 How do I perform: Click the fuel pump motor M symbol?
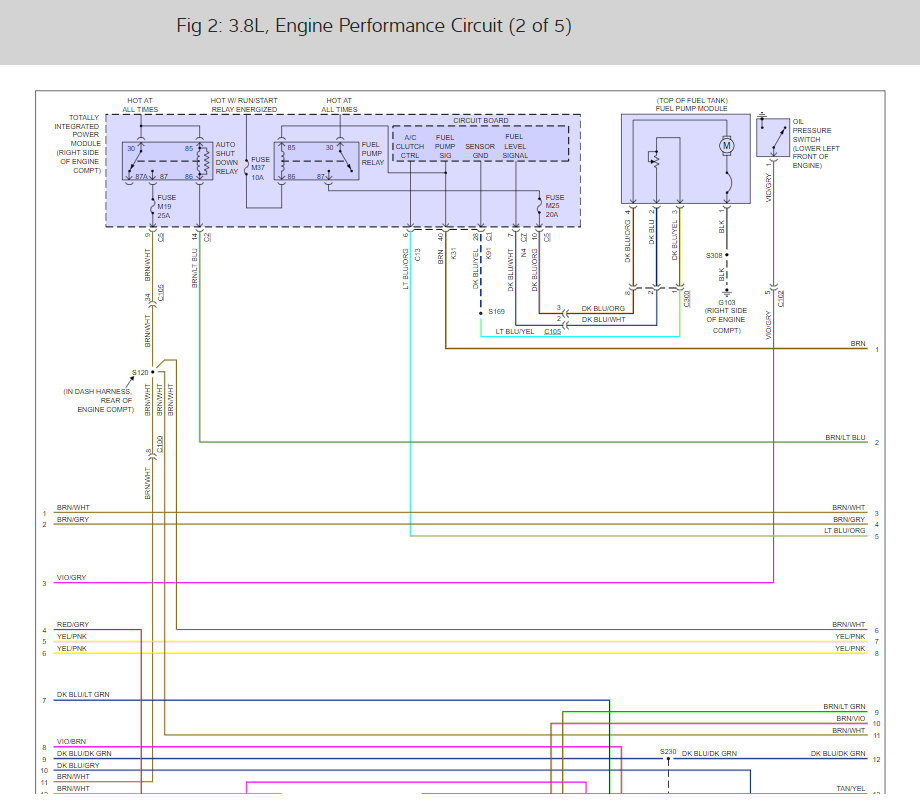click(x=727, y=146)
